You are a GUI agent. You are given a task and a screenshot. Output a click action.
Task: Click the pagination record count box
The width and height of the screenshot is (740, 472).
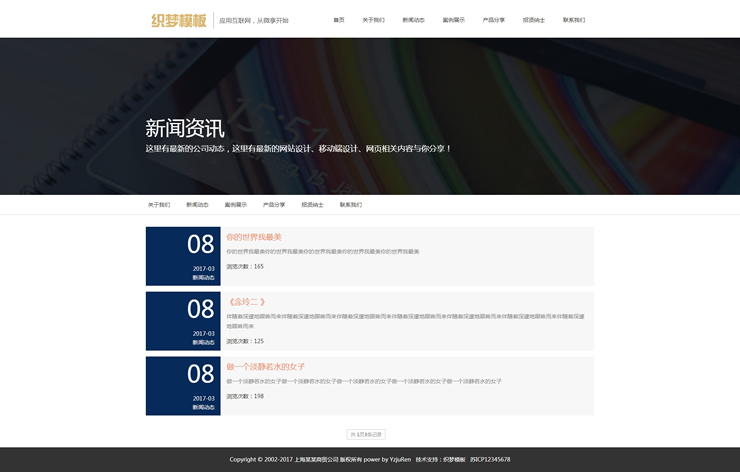365,435
